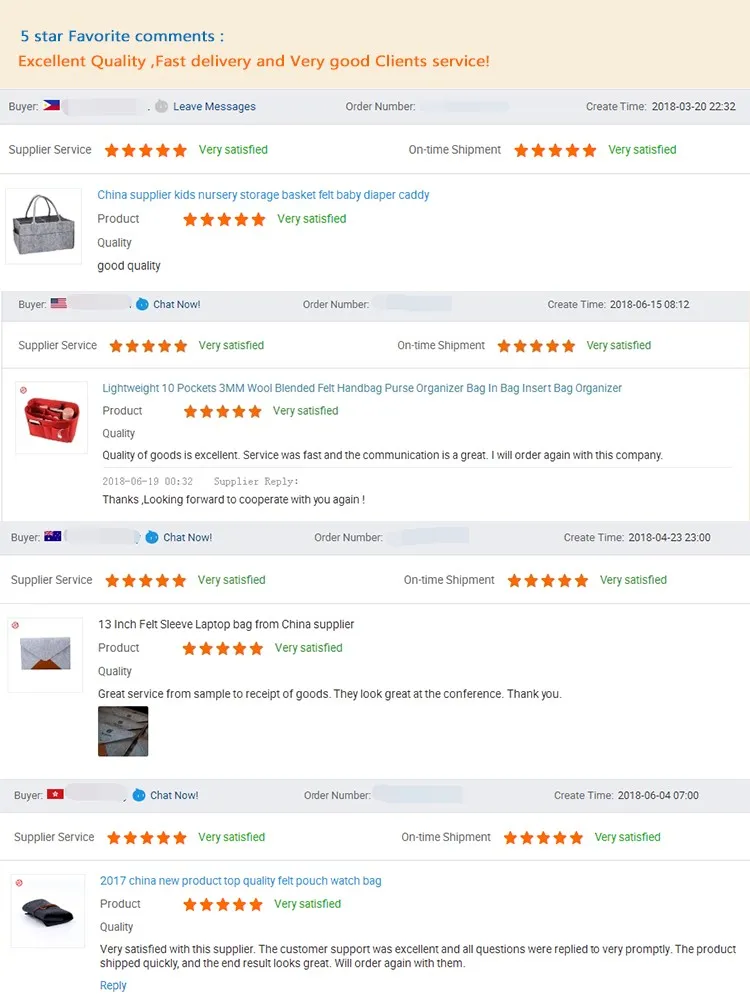Open the diaper caddy product title link
750x1005 pixels.
[x=263, y=195]
